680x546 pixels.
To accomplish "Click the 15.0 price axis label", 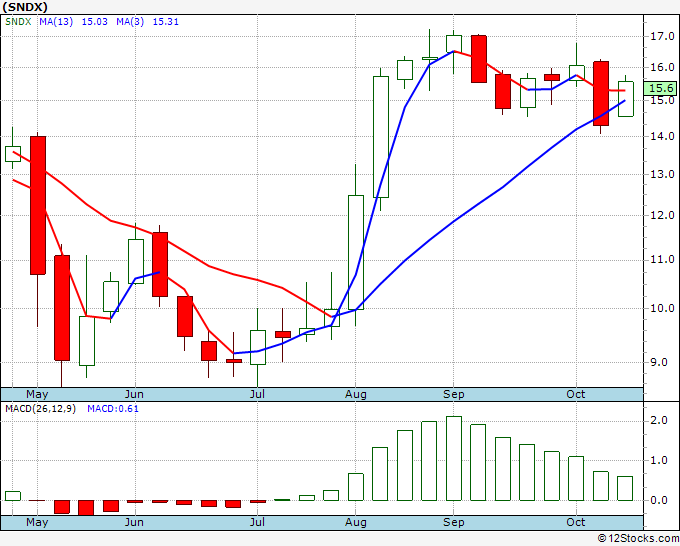I will click(662, 100).
